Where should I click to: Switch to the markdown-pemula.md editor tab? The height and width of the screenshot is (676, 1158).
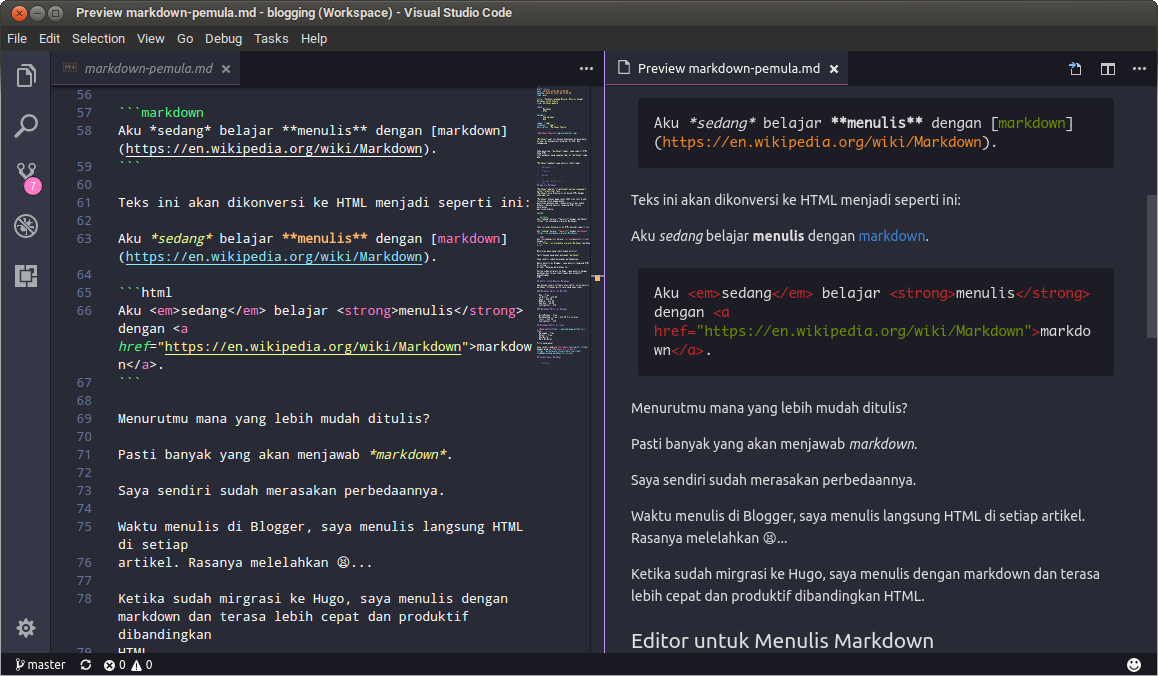tap(150, 70)
